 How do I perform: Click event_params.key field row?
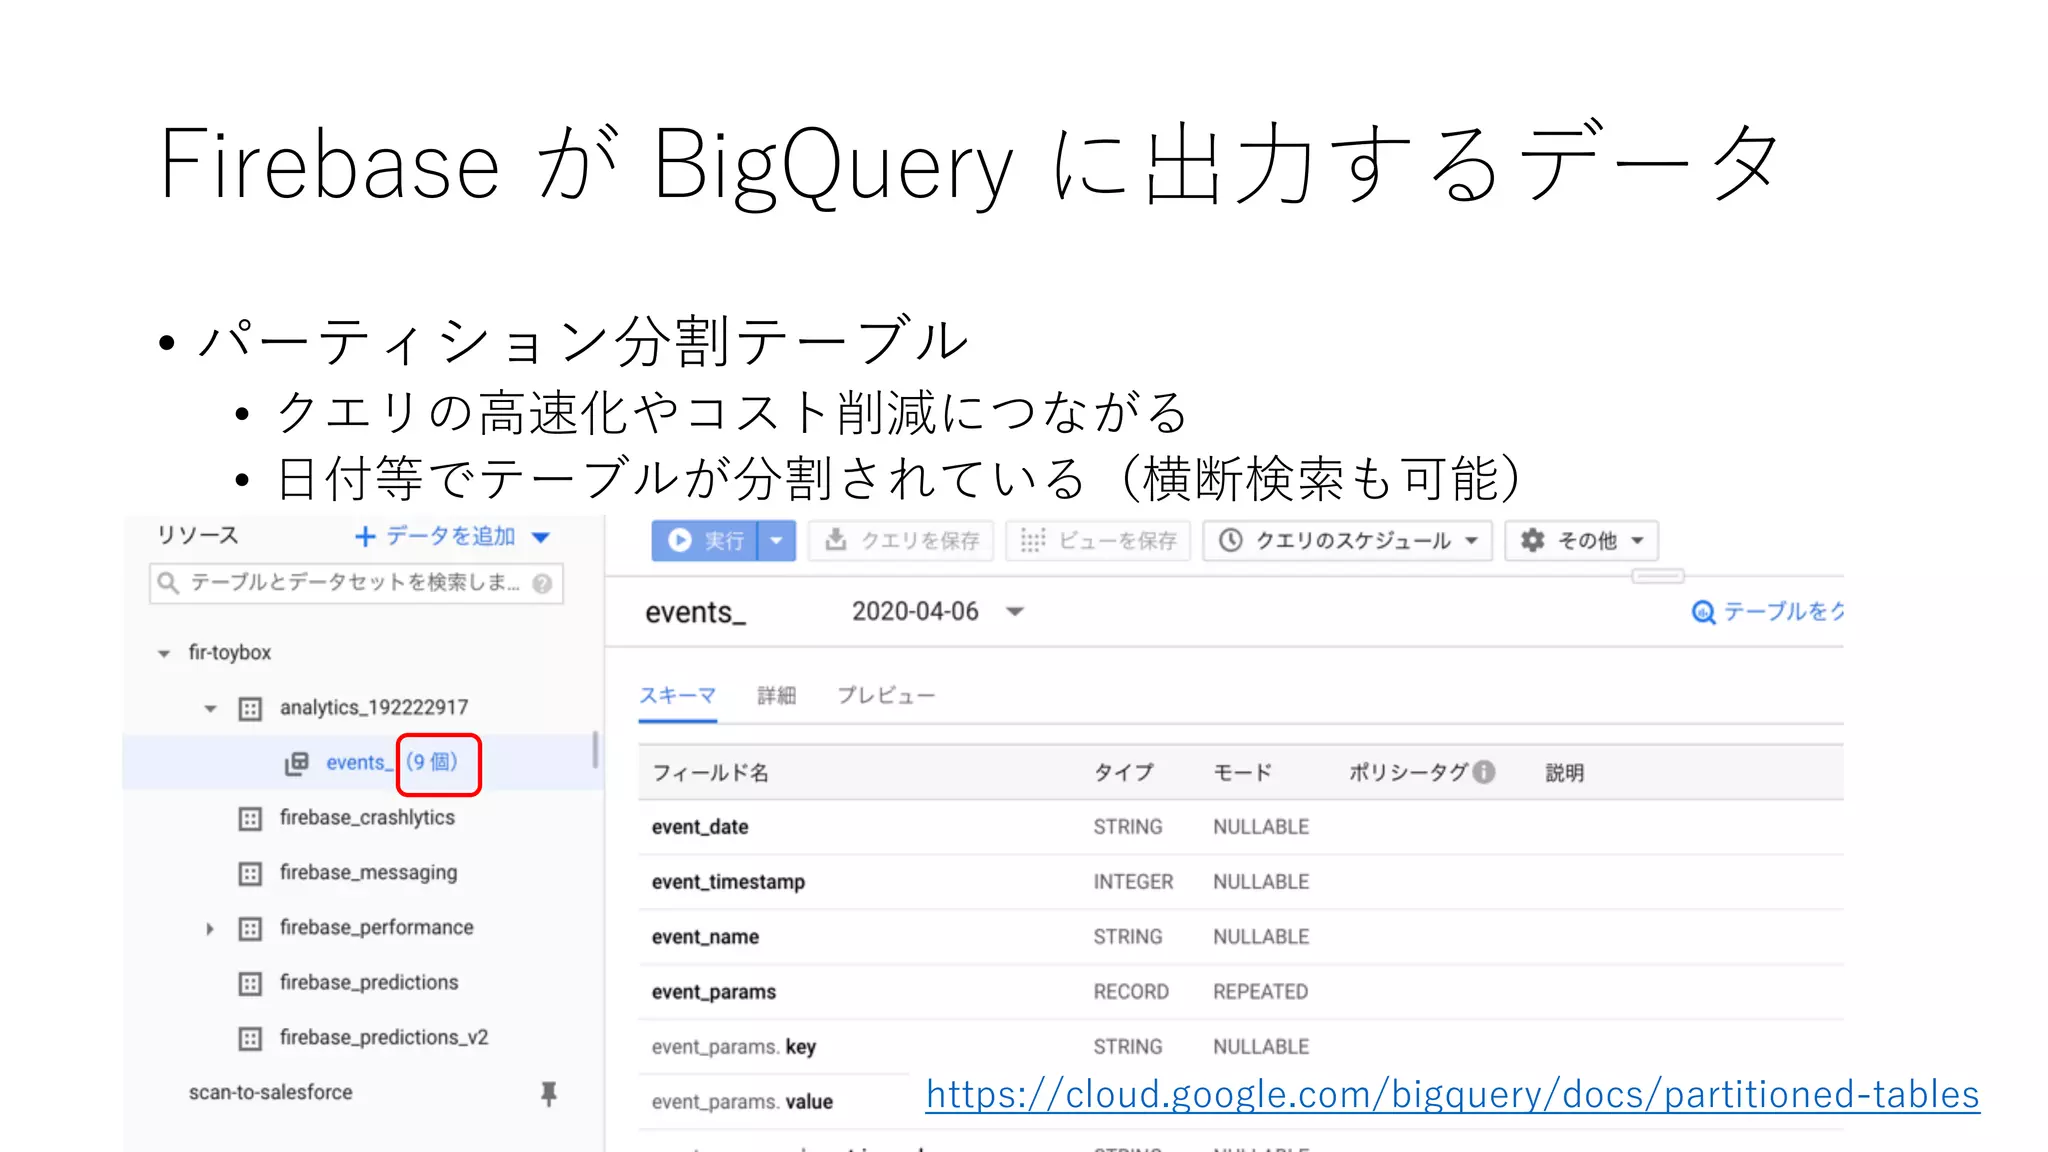[x=1240, y=1047]
